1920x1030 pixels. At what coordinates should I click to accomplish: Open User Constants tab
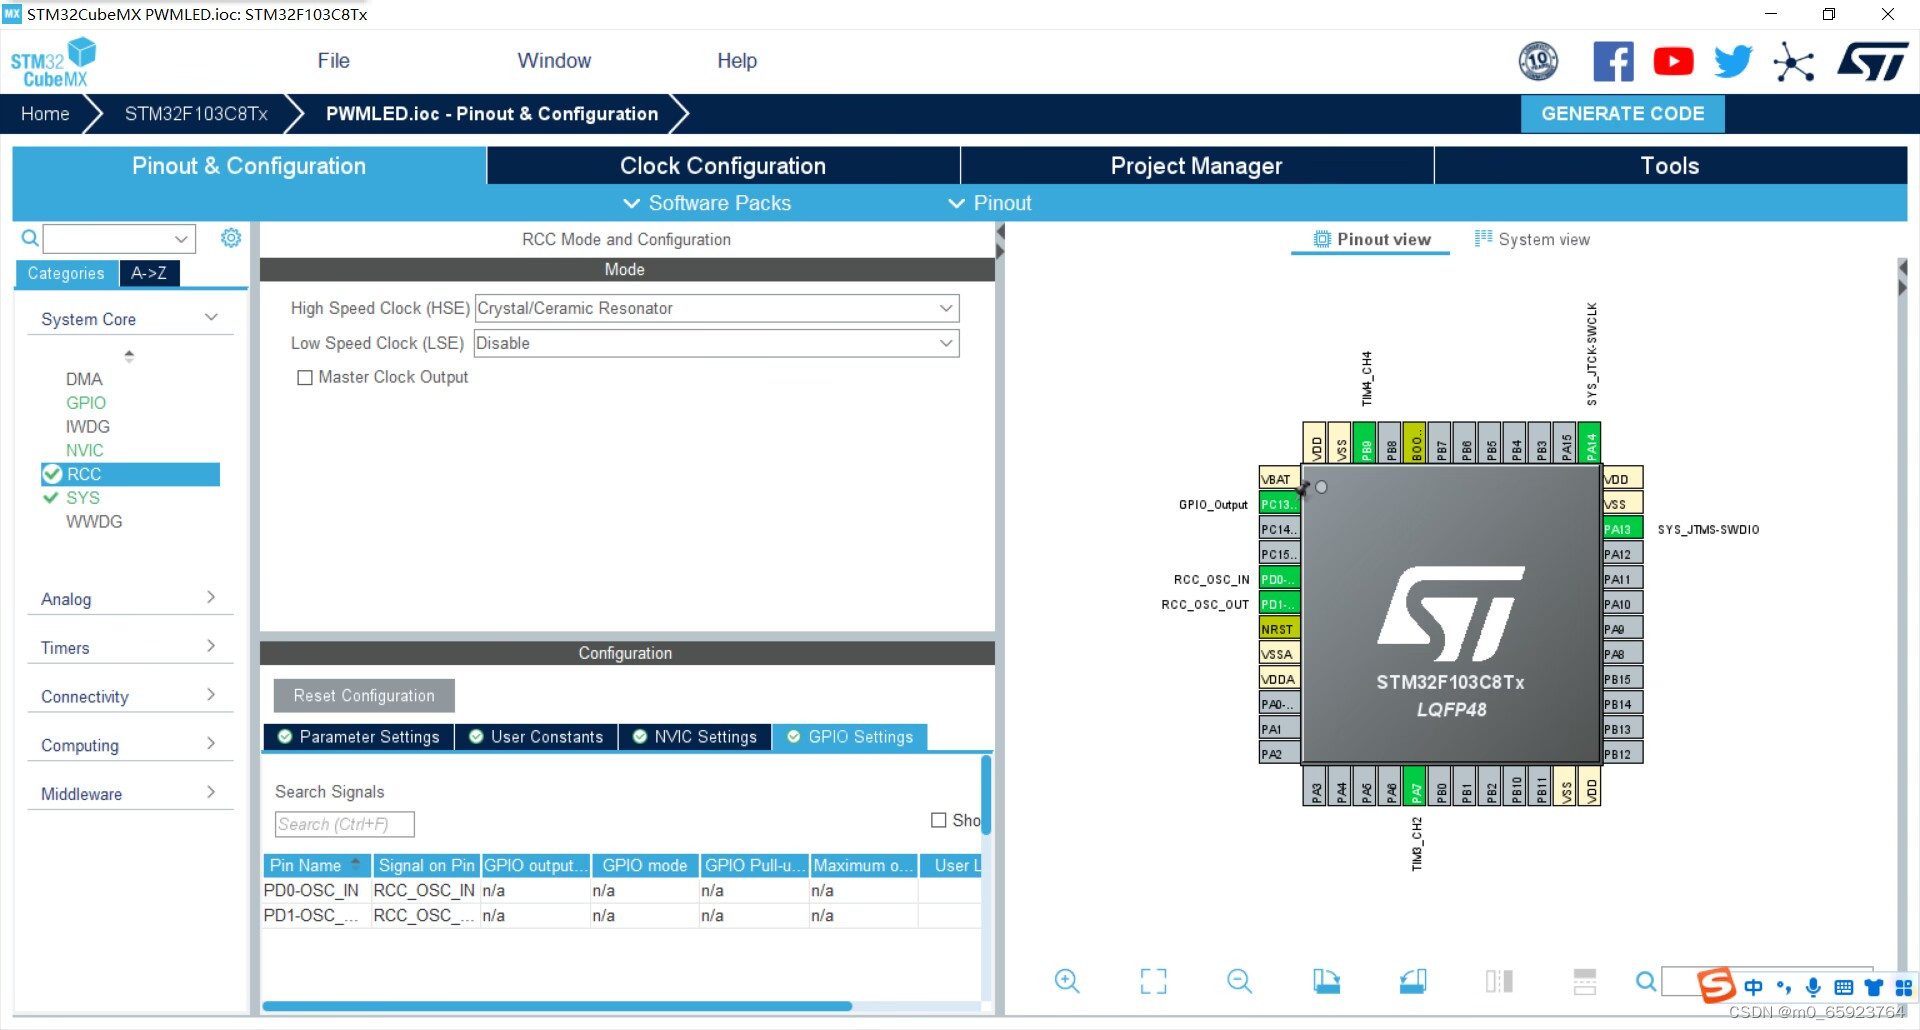point(536,737)
